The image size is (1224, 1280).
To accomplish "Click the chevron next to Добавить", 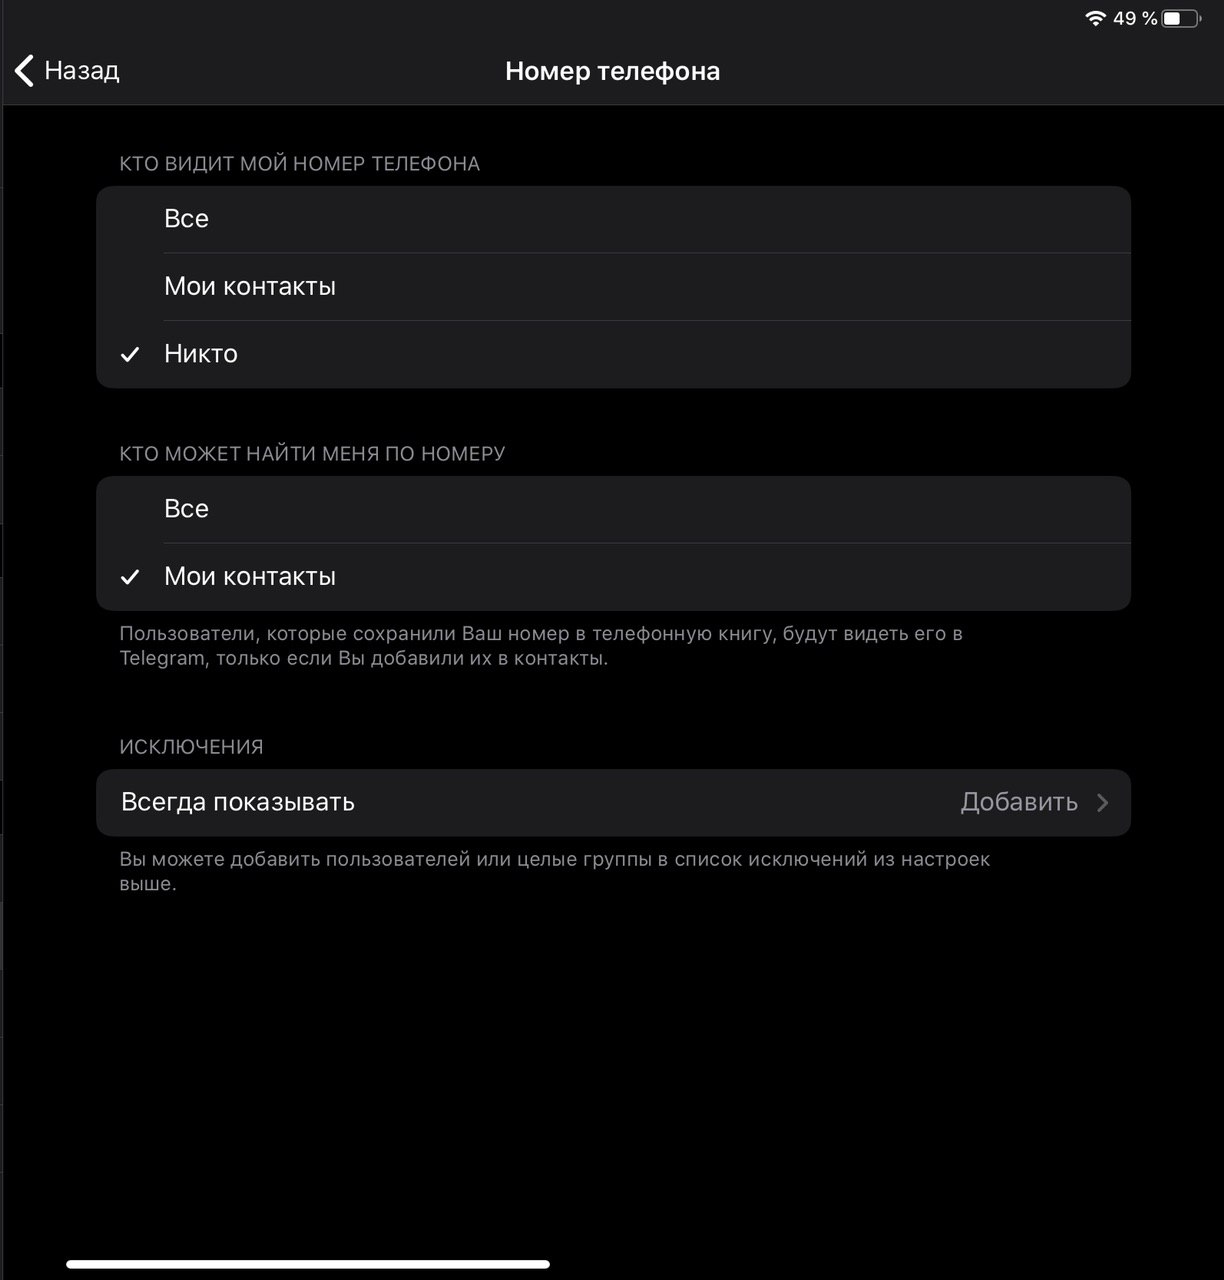I will pos(1103,802).
